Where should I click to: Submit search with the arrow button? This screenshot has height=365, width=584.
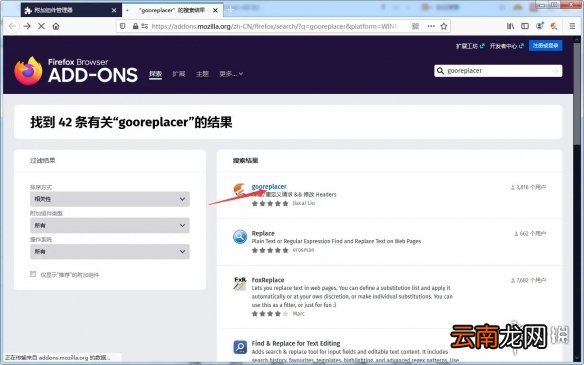click(x=556, y=71)
